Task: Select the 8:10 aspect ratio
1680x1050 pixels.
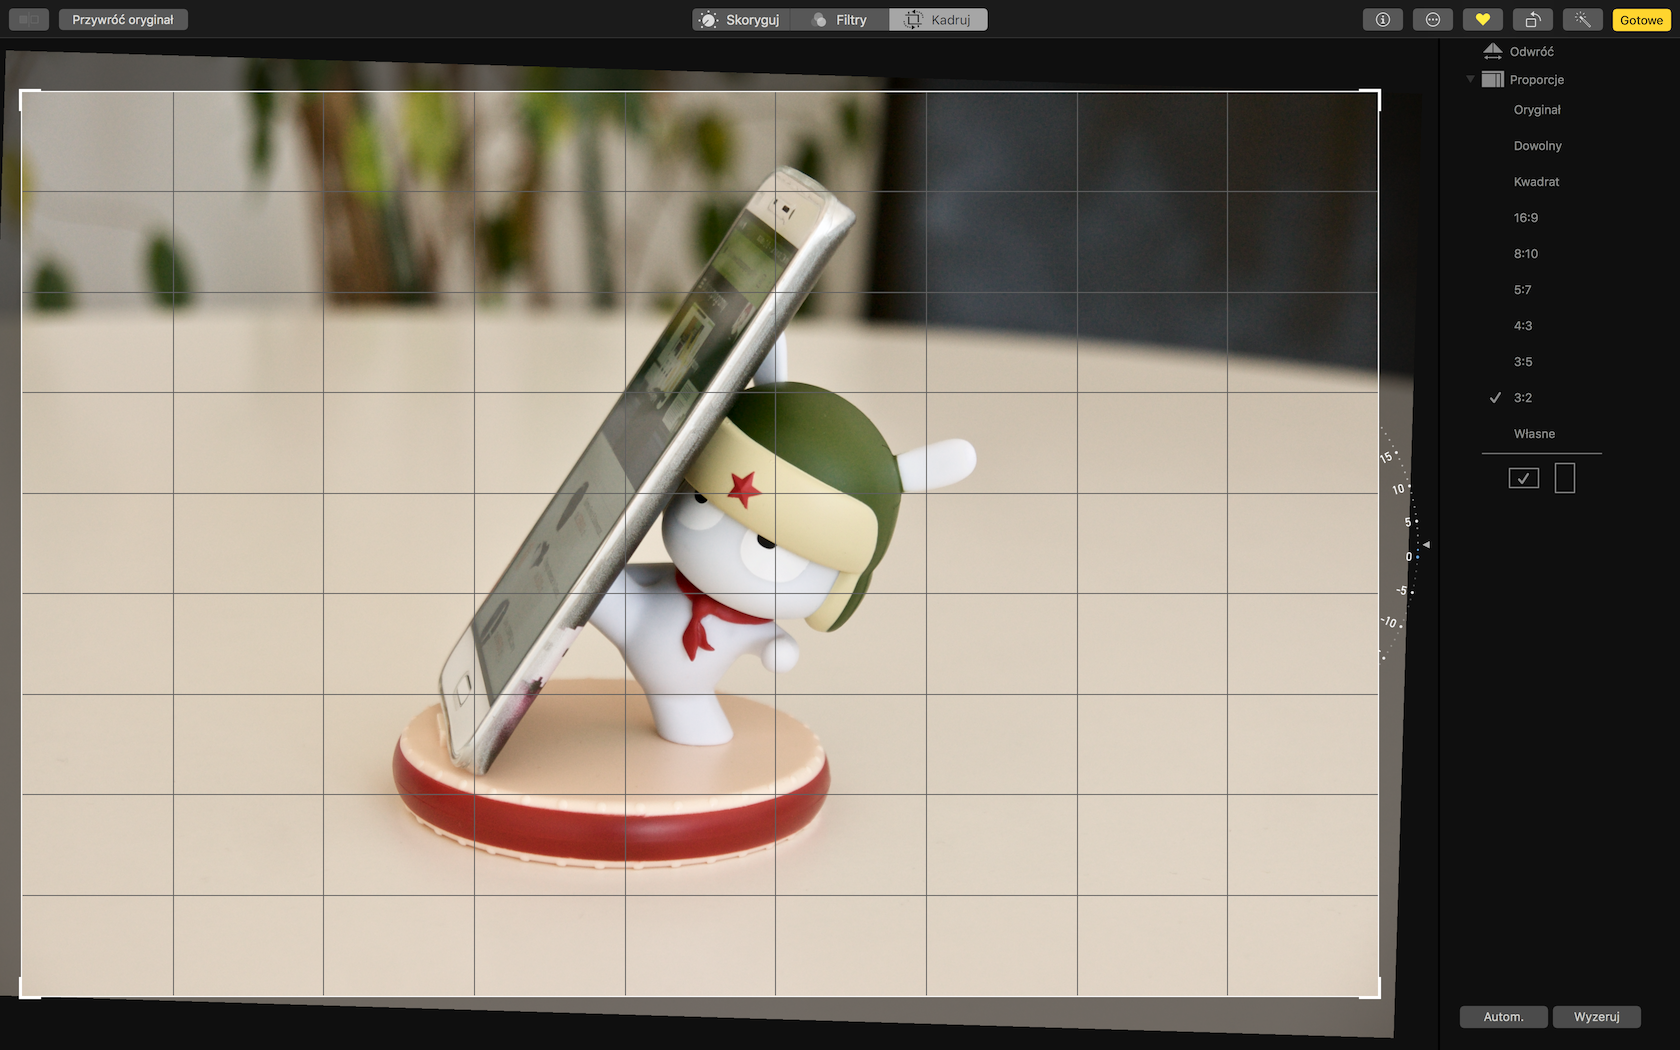Action: click(x=1526, y=254)
